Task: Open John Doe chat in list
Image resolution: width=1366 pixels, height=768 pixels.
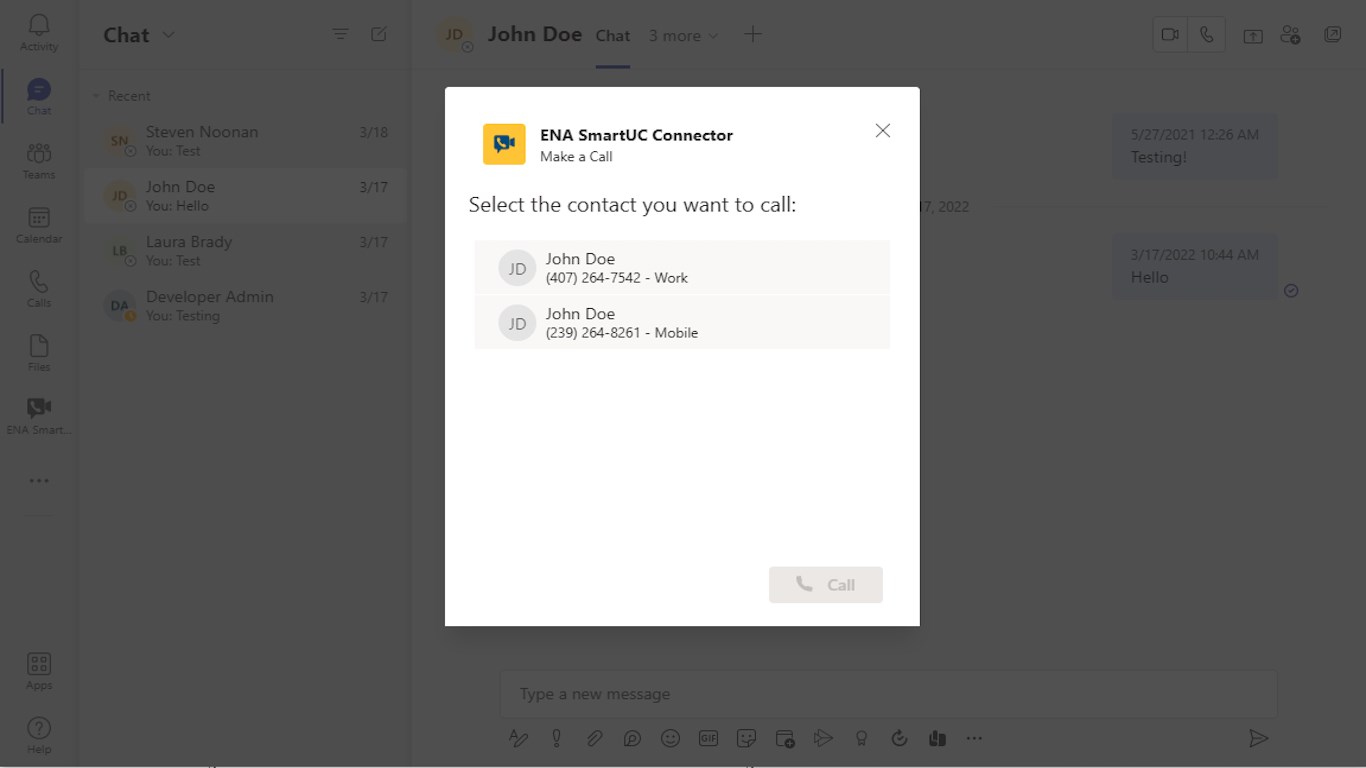Action: (245, 196)
